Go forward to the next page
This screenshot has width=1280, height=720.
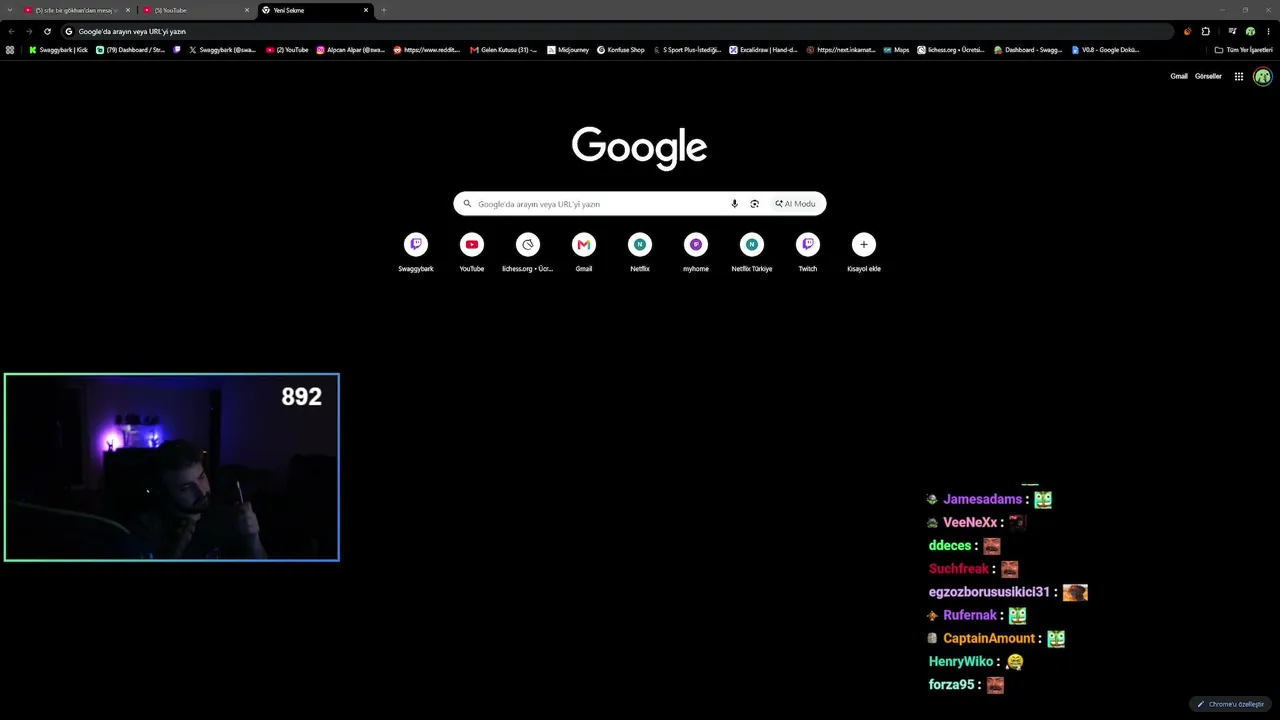click(x=29, y=31)
